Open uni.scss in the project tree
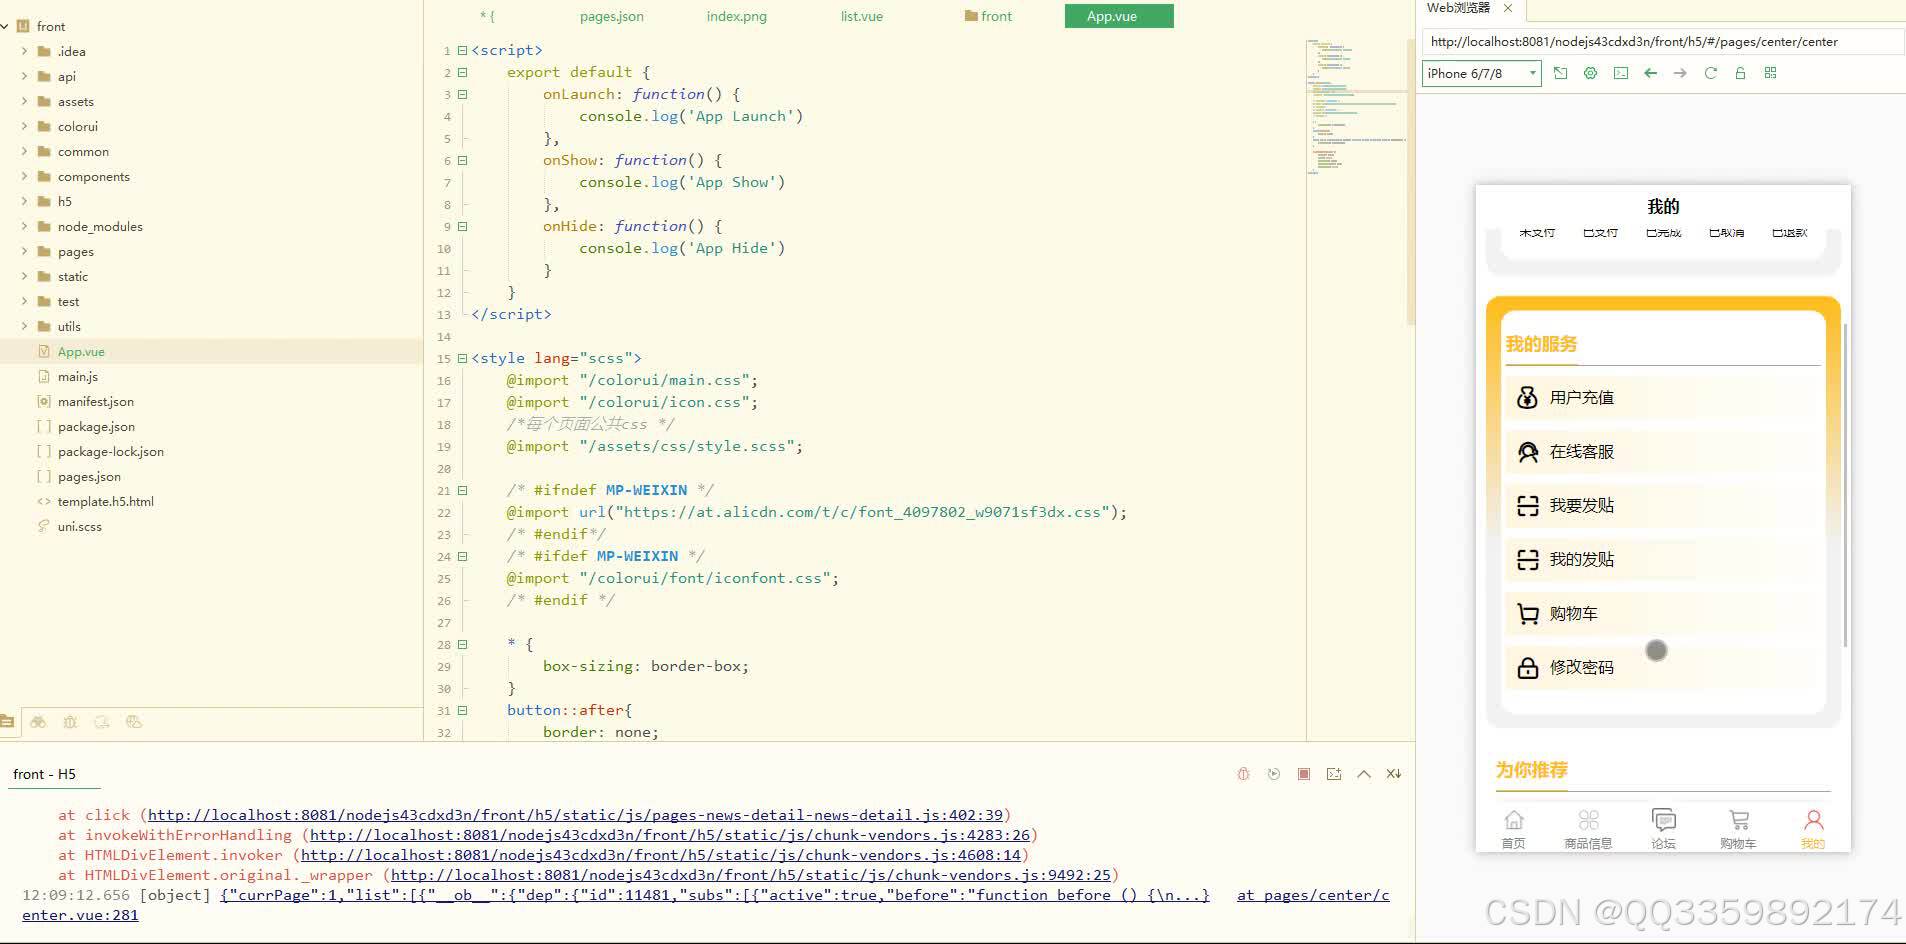This screenshot has height=944, width=1906. pos(79,526)
